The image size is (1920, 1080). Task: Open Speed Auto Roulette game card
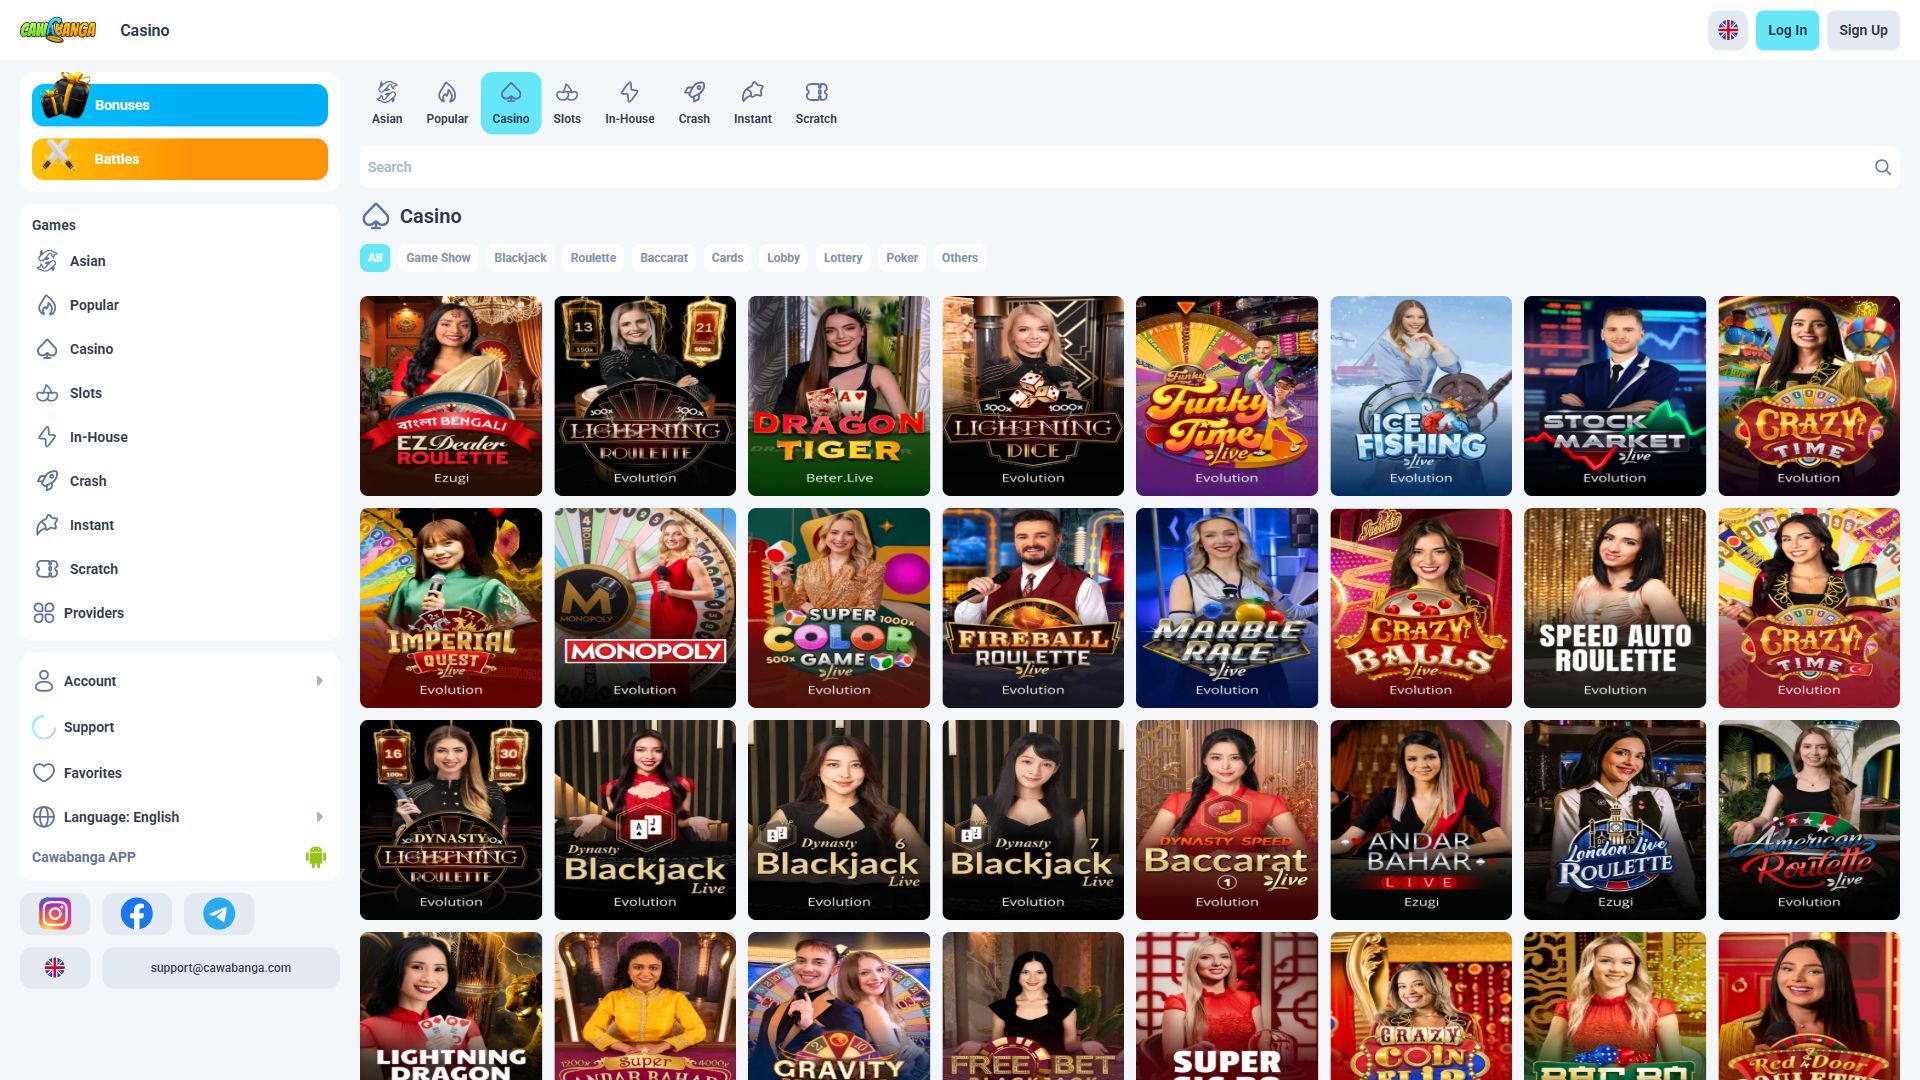pos(1615,608)
